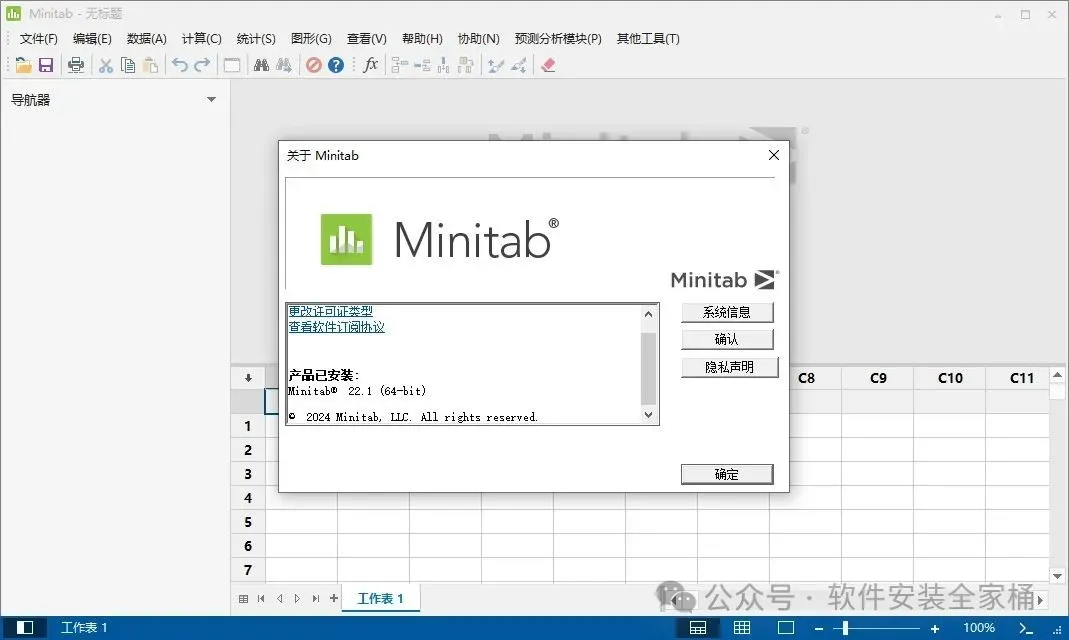
Task: Click the Find and Replace binoculars icon
Action: tap(284, 65)
